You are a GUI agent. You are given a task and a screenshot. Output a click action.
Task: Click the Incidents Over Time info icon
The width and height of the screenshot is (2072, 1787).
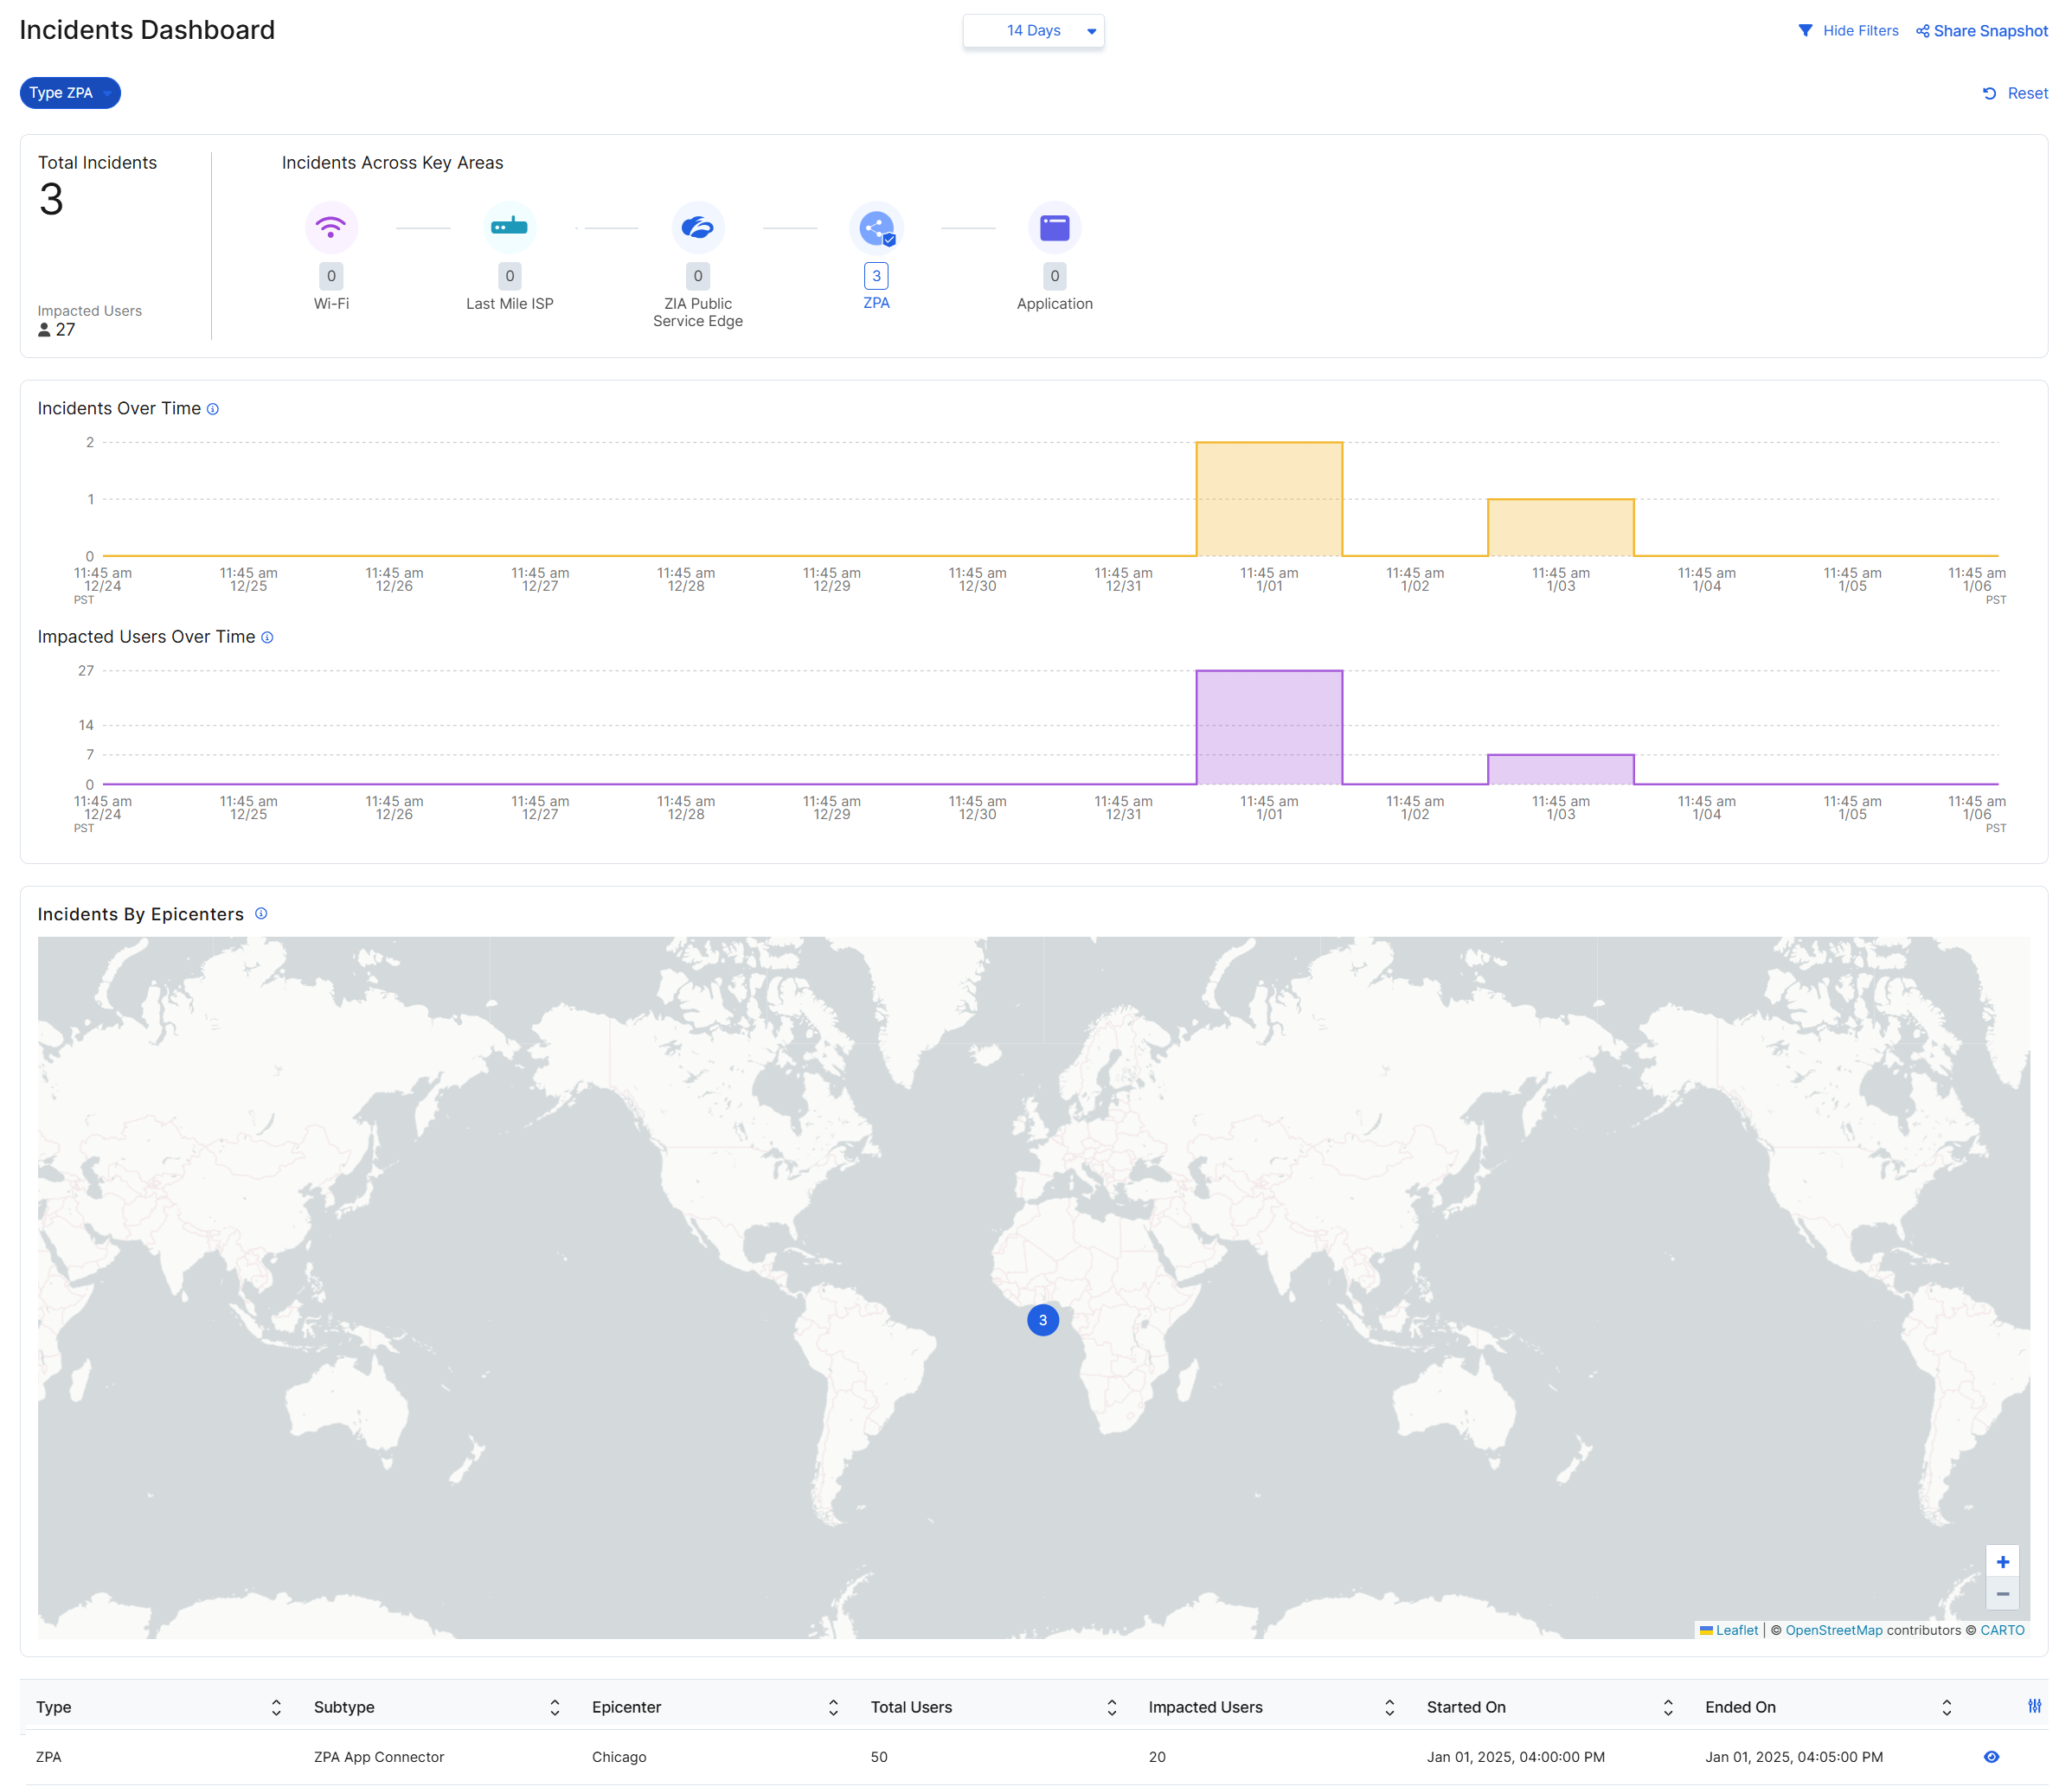(x=213, y=409)
